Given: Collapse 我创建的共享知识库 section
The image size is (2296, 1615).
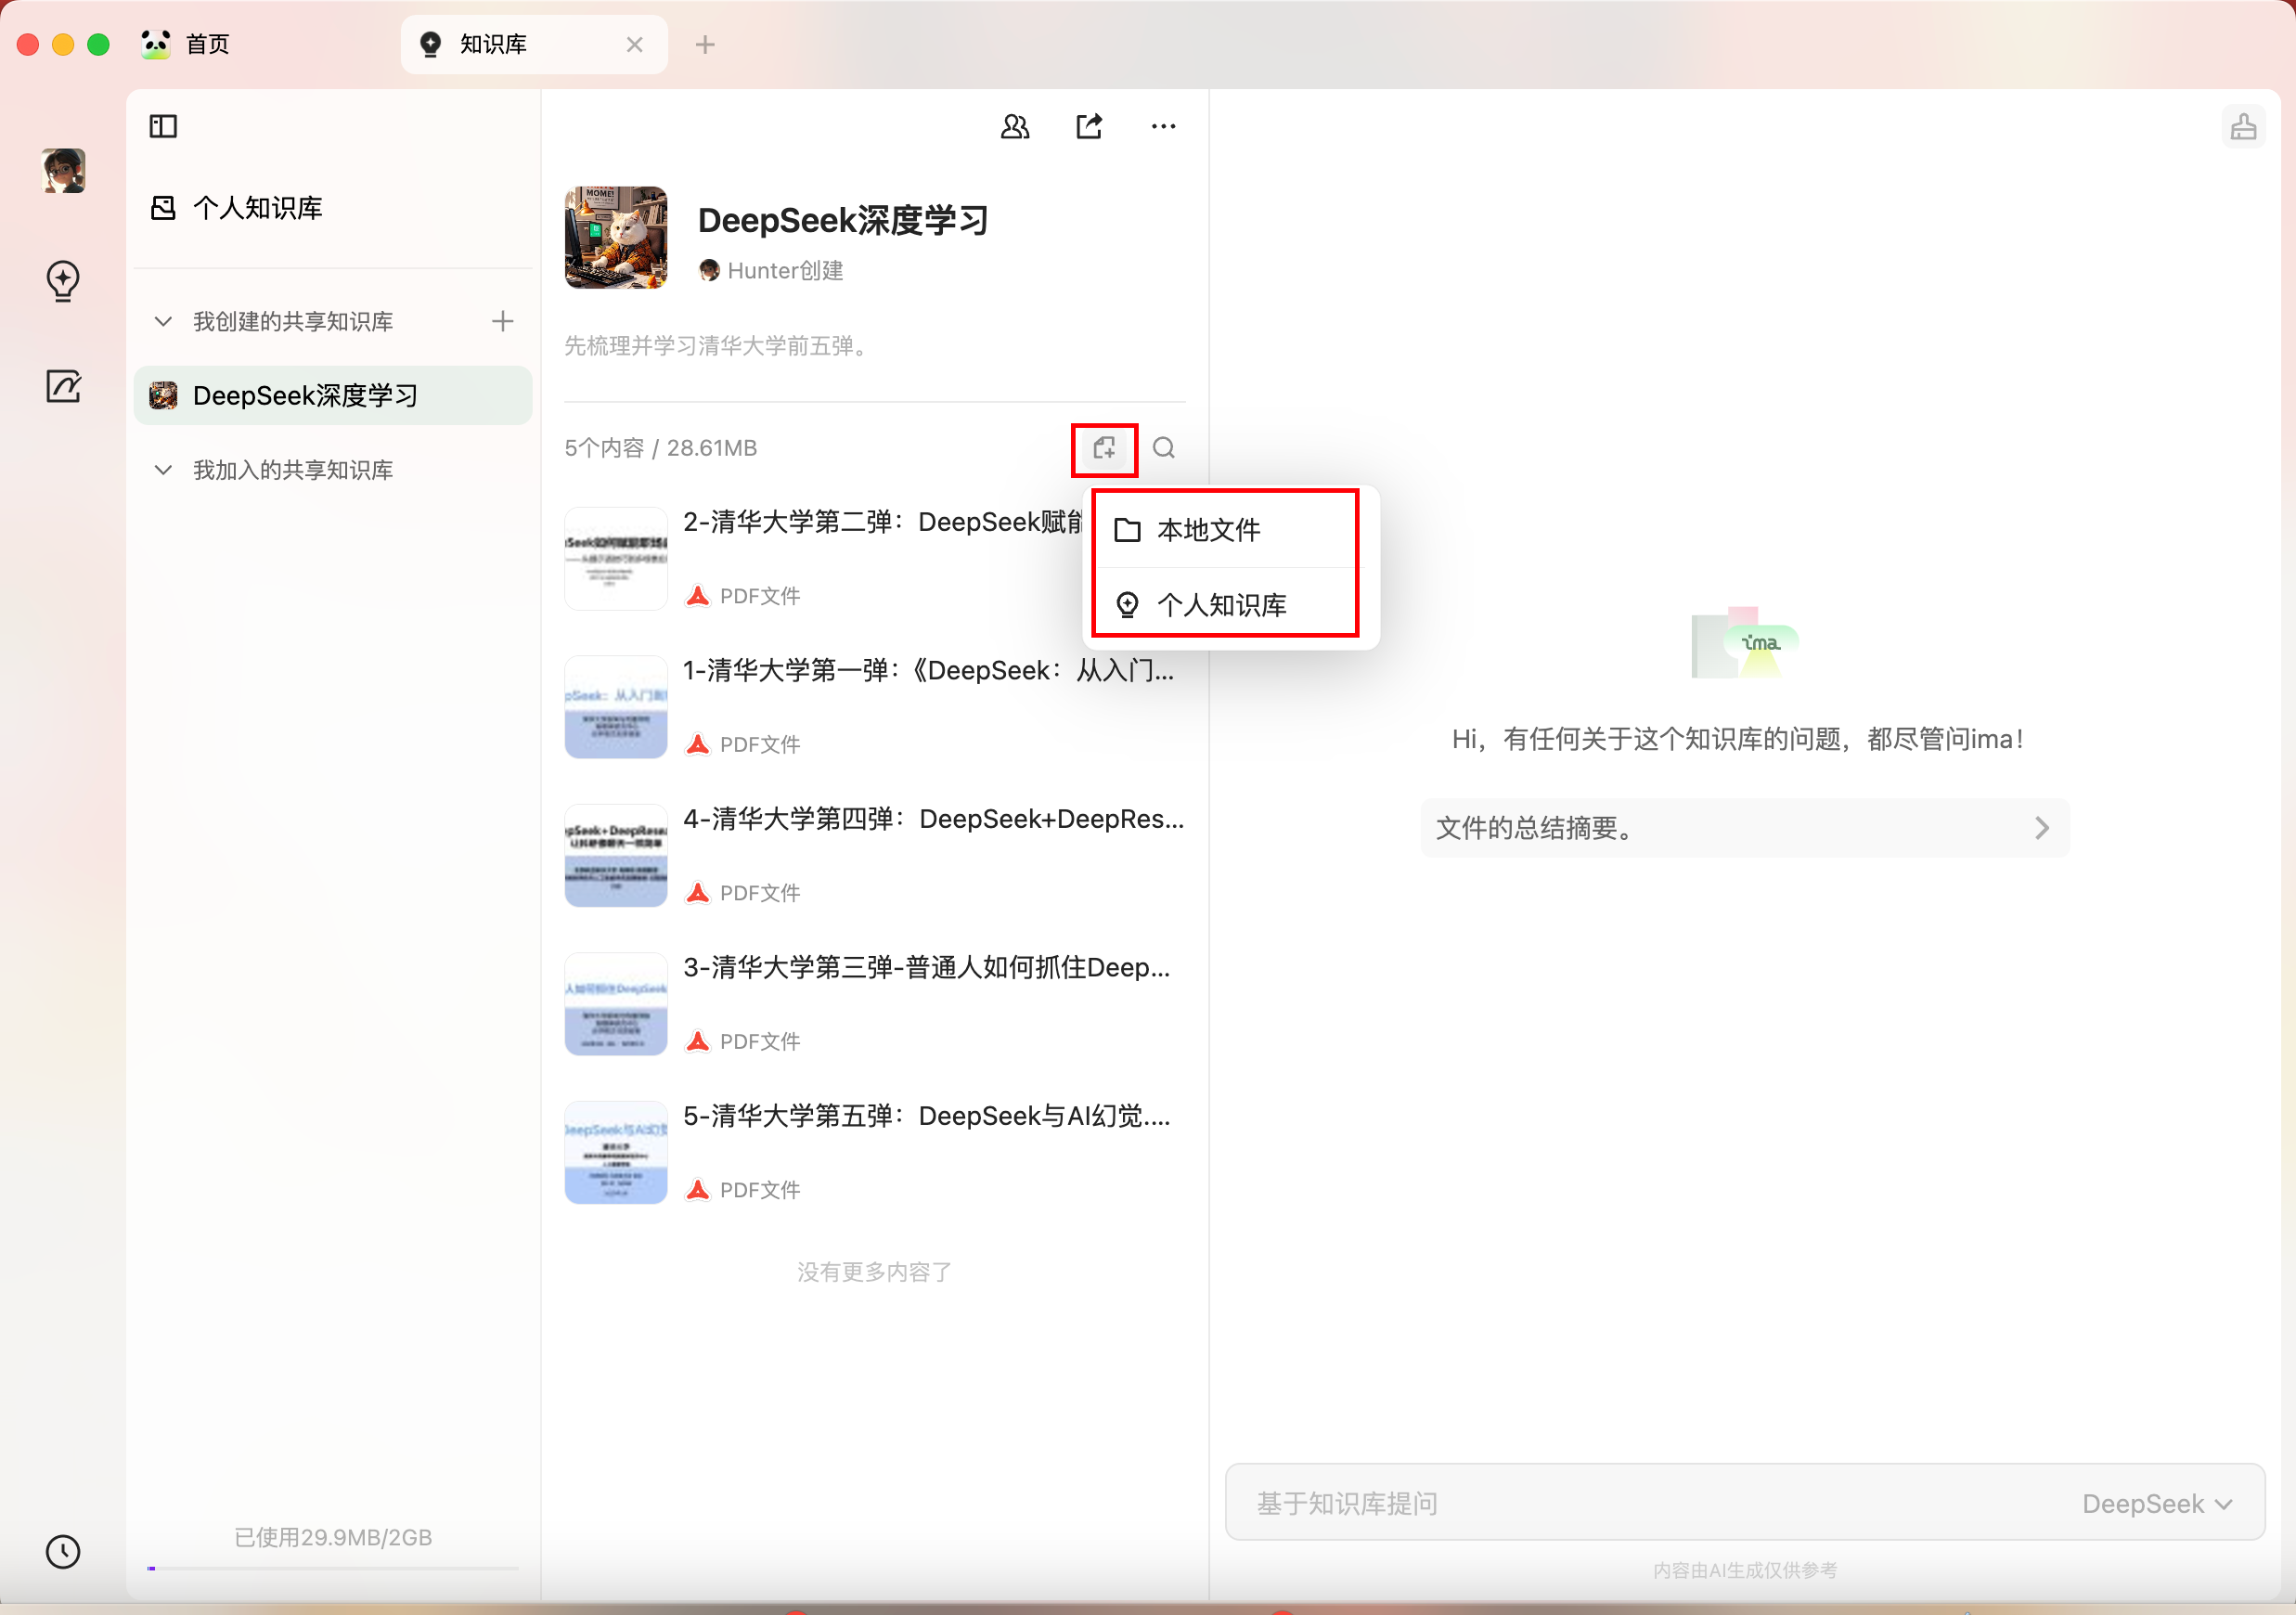Looking at the screenshot, I should click(x=163, y=321).
